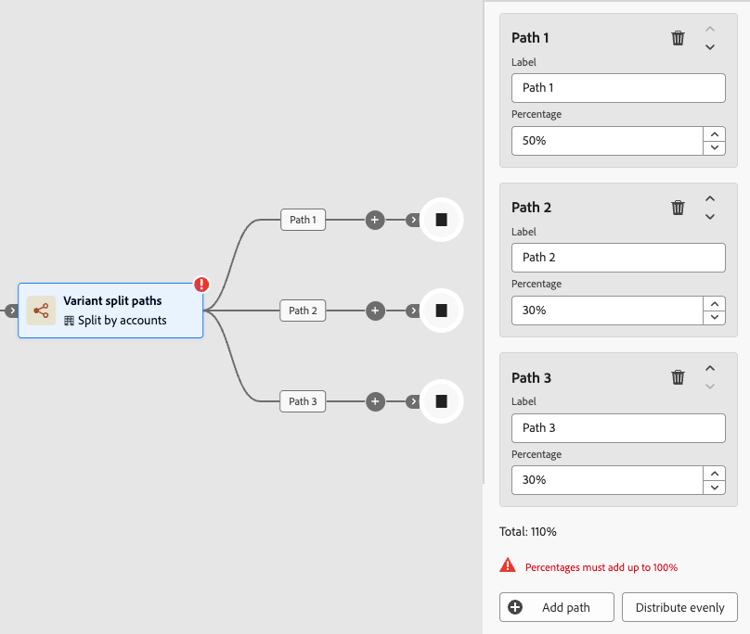Move Path 2 up with its chevron
Screen dimensions: 750x634
pyautogui.click(x=710, y=198)
